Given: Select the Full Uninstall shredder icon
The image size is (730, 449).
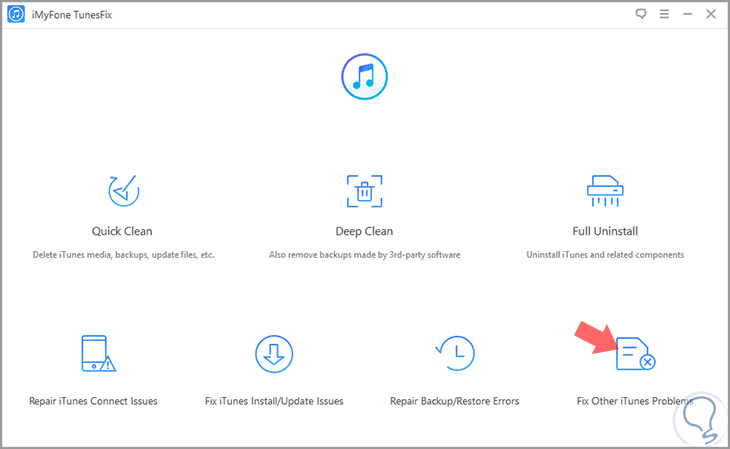Looking at the screenshot, I should 605,191.
